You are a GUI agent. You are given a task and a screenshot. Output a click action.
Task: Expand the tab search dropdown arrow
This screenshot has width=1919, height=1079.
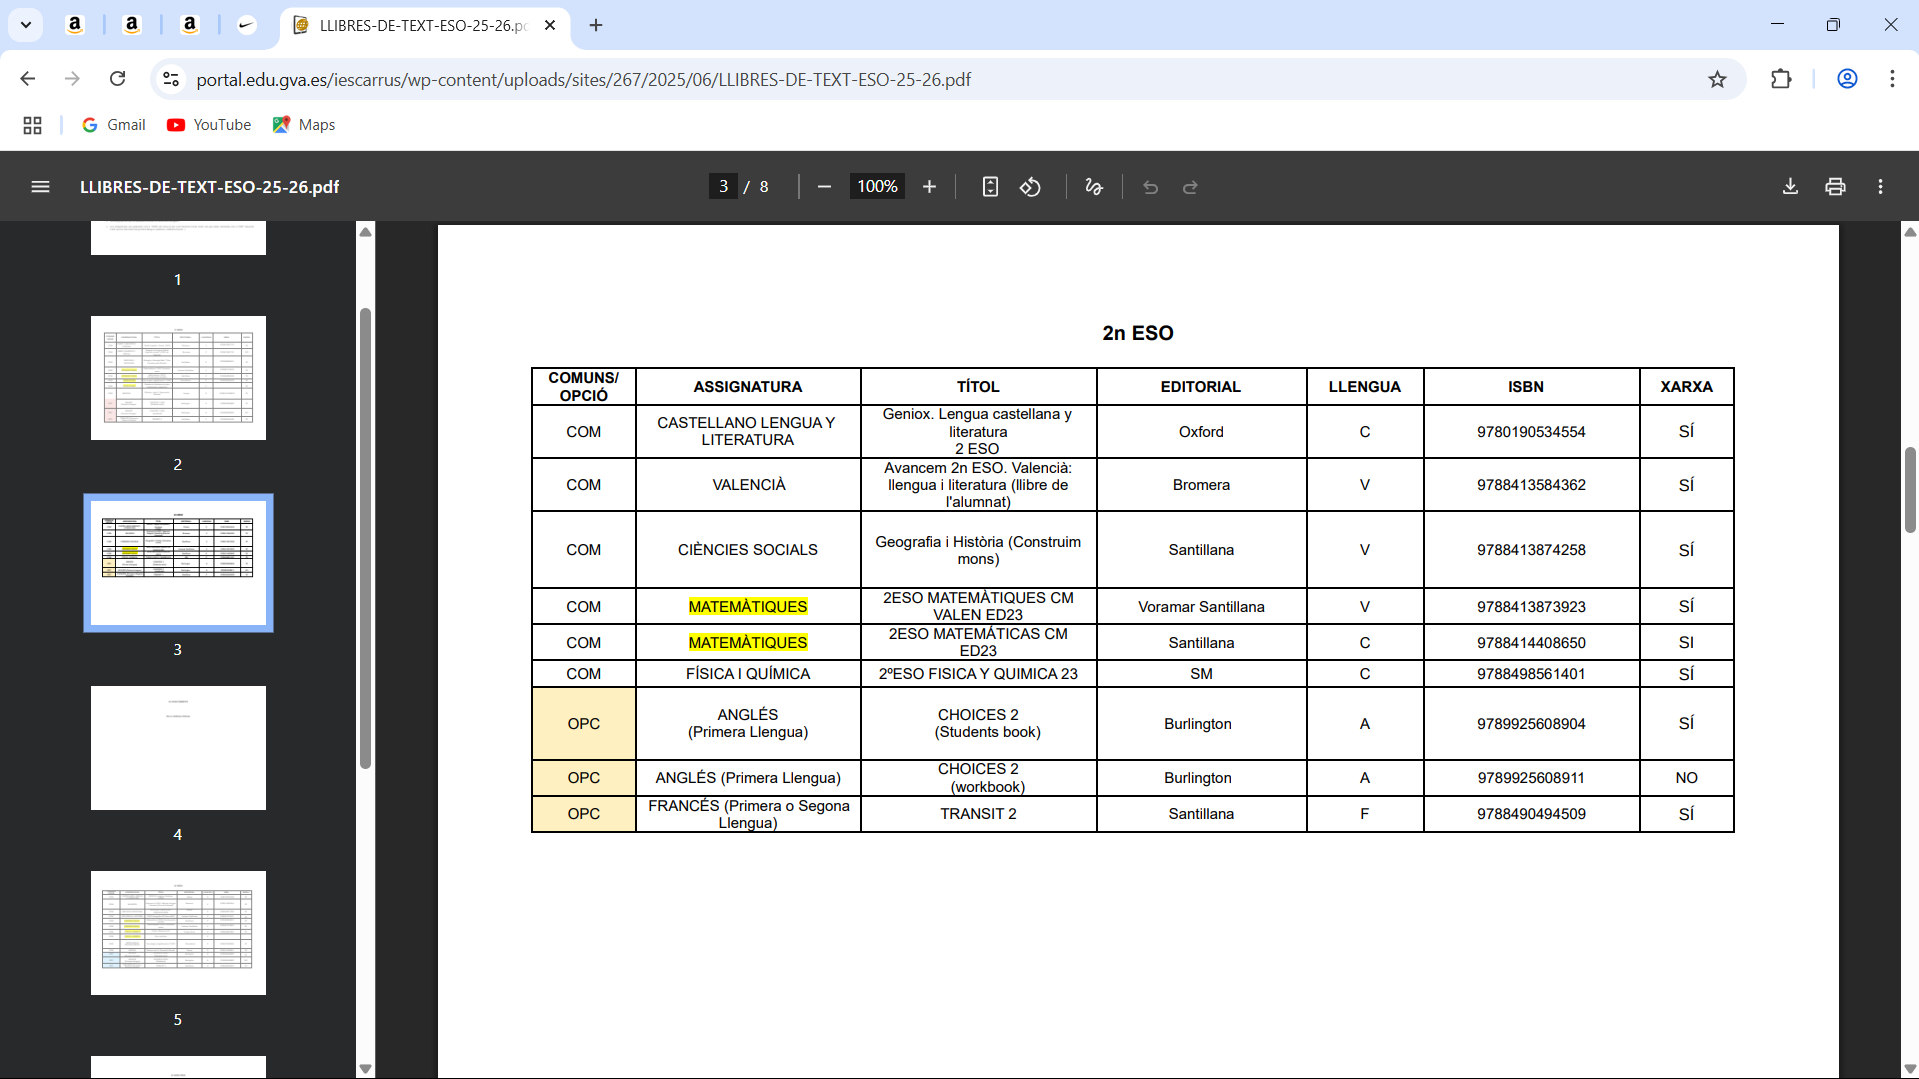26,25
